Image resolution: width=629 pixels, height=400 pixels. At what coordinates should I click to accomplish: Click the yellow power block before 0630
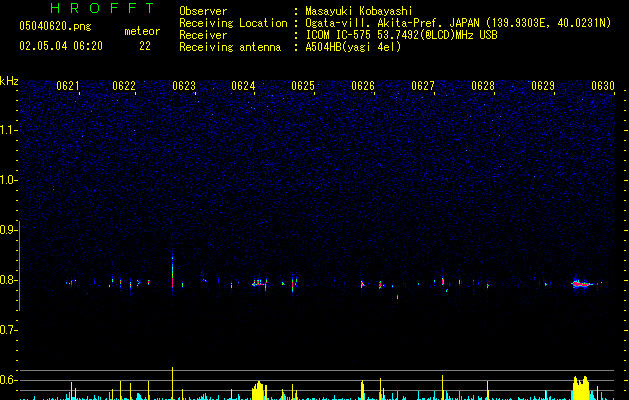pyautogui.click(x=581, y=388)
